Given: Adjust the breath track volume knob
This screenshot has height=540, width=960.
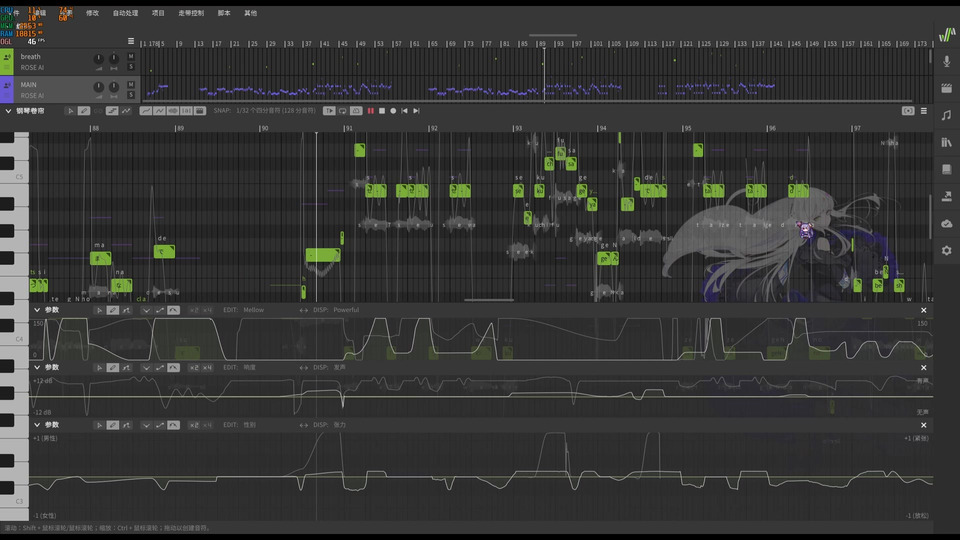Looking at the screenshot, I should point(99,59).
